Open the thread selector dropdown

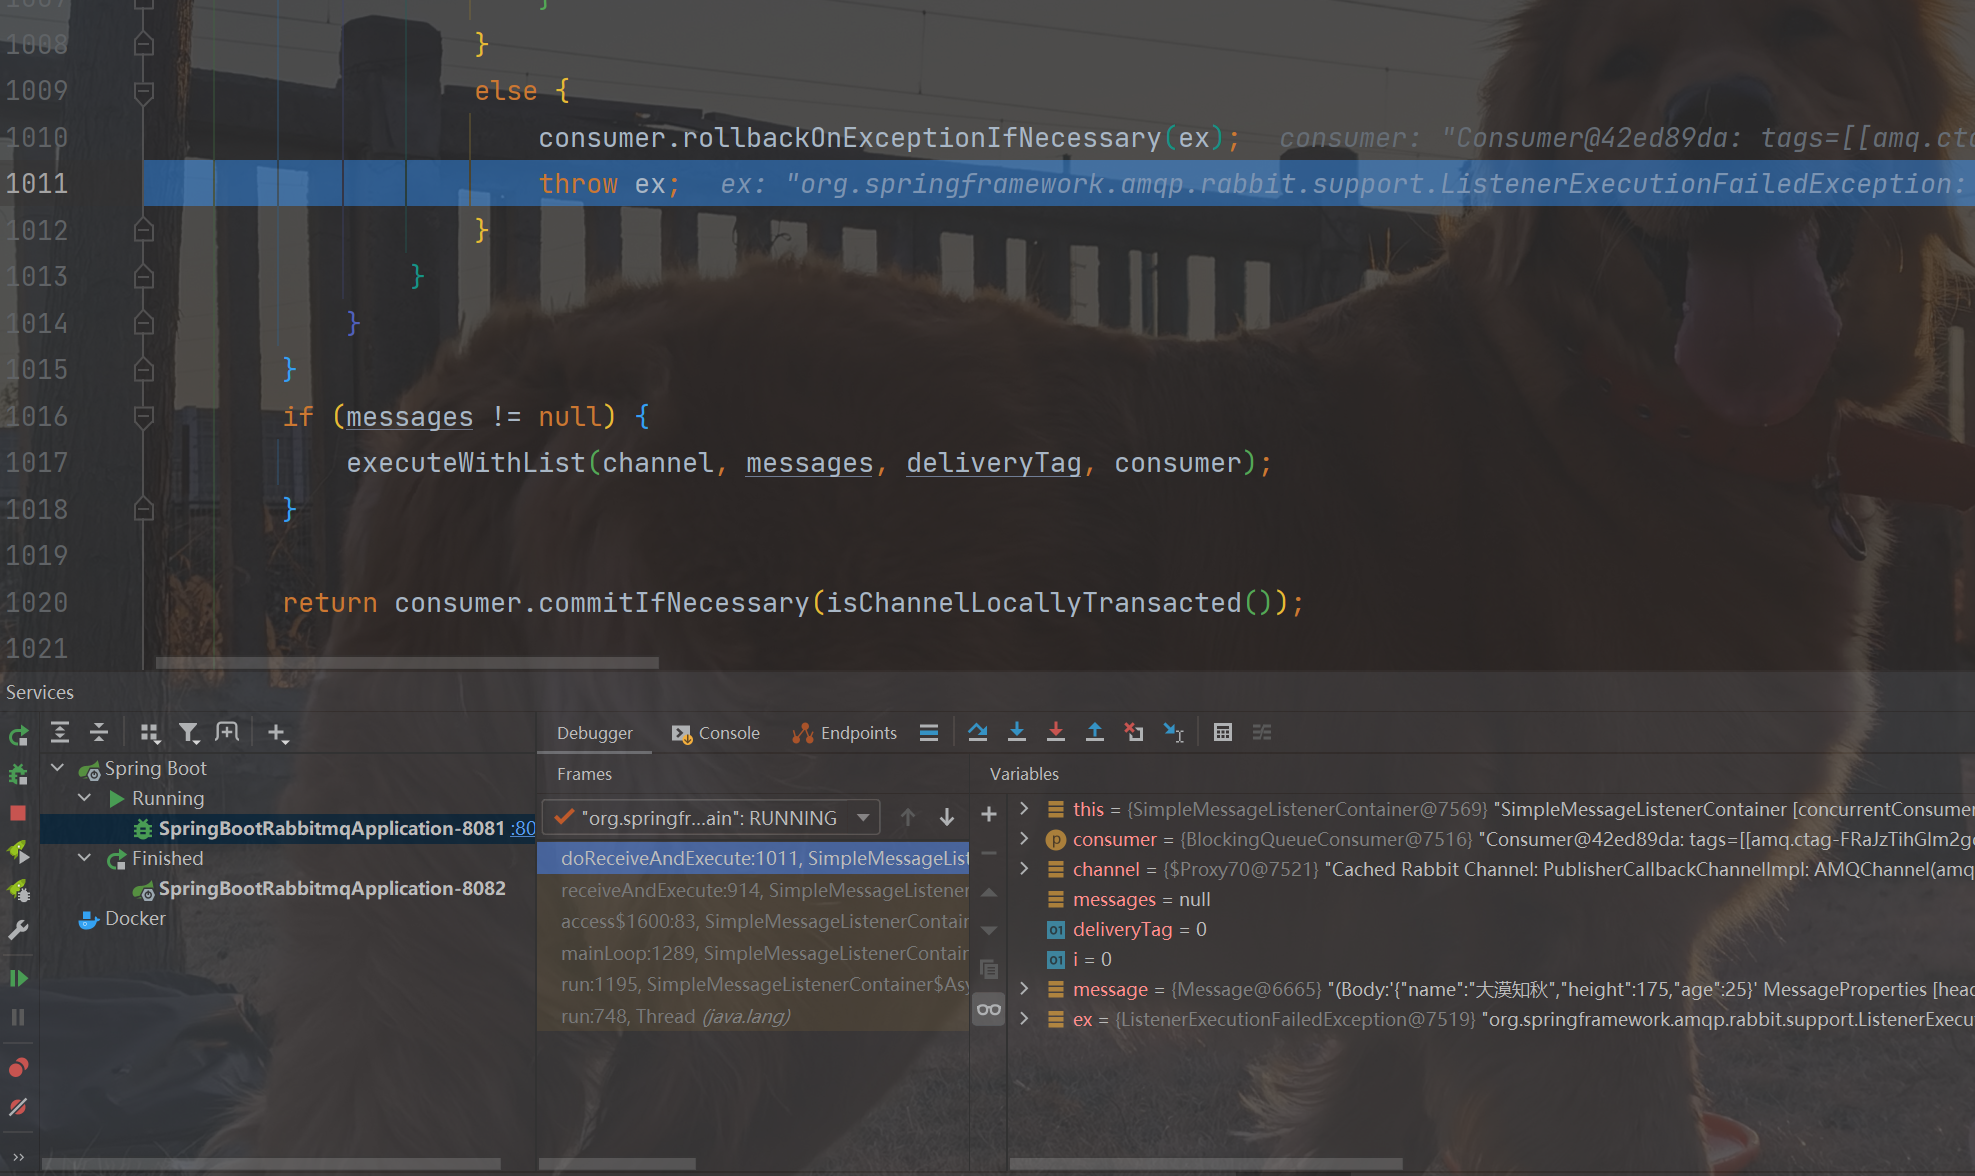pos(710,817)
